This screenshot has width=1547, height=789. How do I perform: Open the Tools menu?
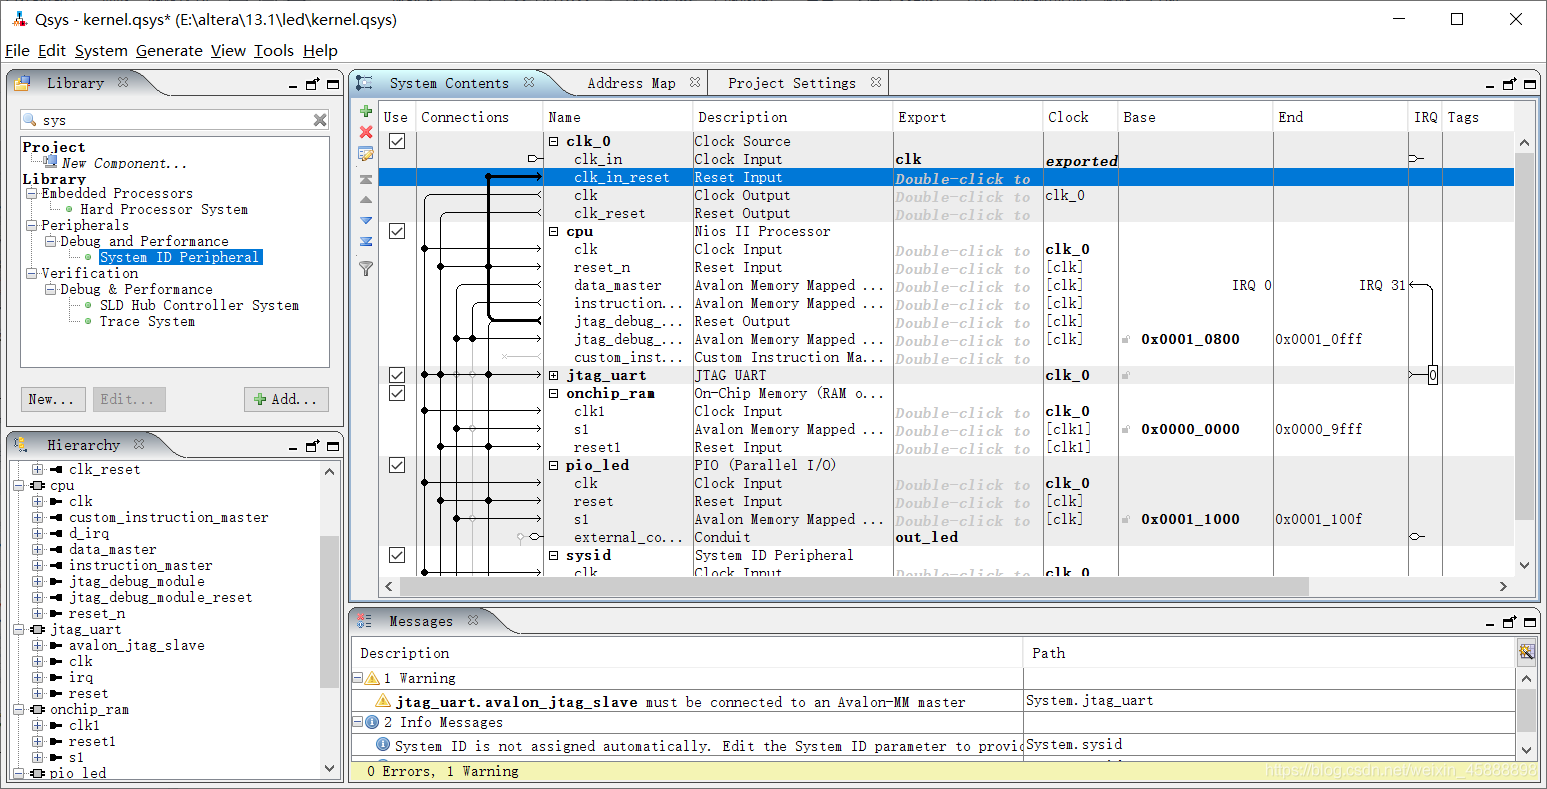pyautogui.click(x=273, y=51)
